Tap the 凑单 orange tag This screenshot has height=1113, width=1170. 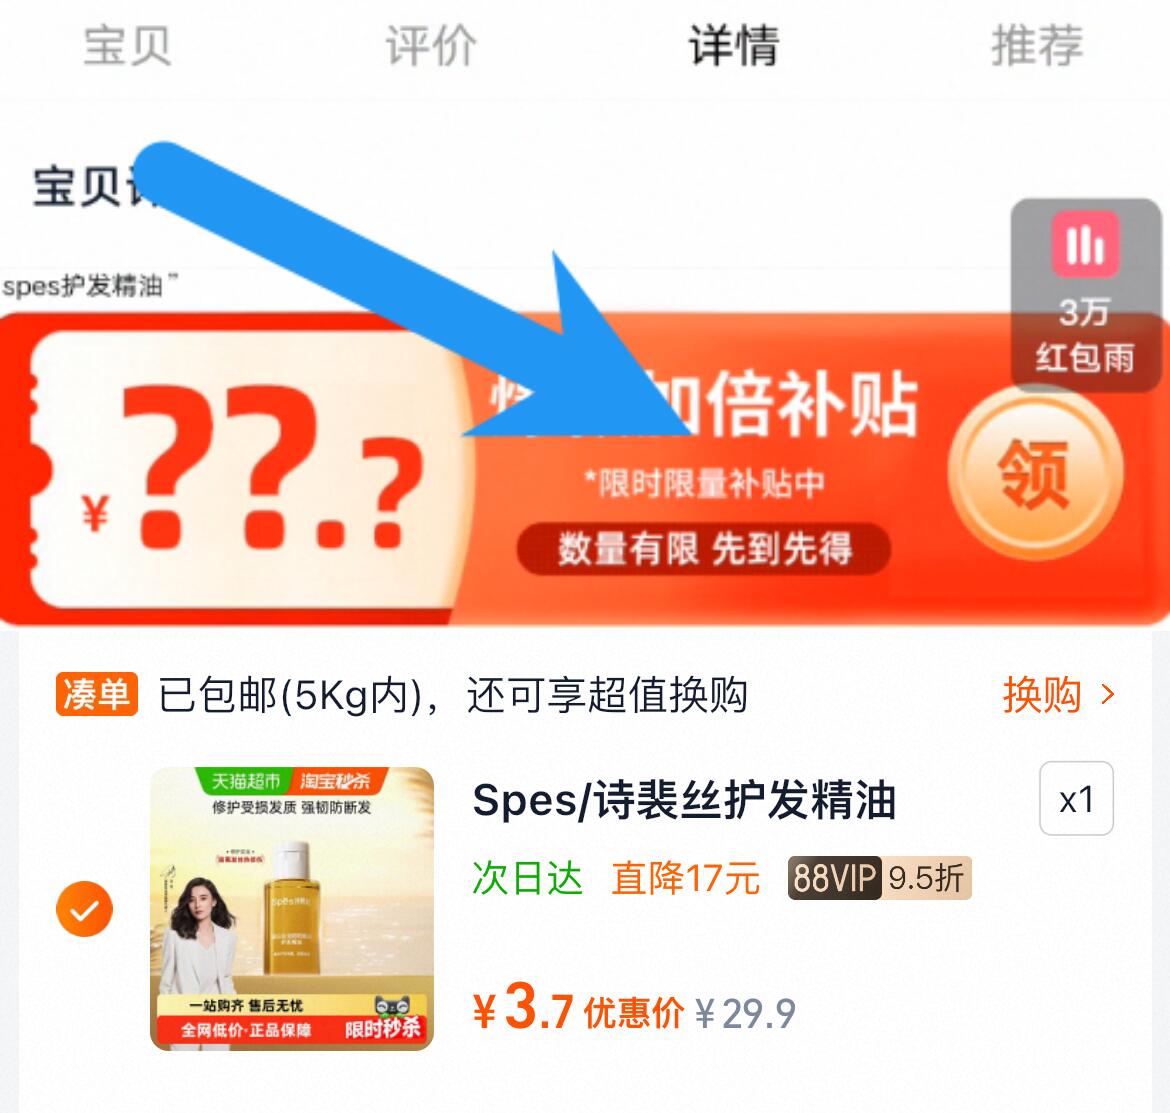click(x=97, y=695)
